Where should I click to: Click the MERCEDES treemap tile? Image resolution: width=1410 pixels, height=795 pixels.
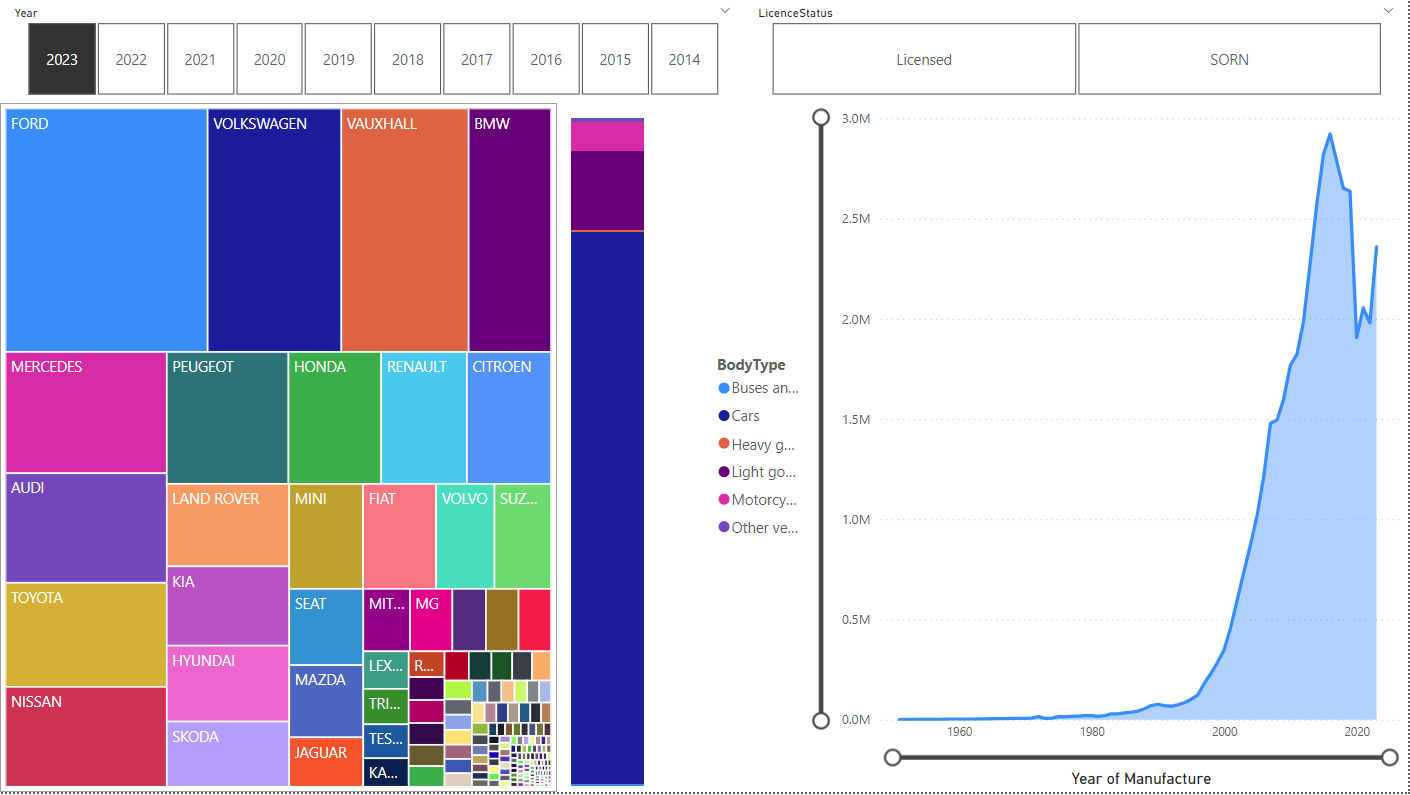(x=86, y=412)
